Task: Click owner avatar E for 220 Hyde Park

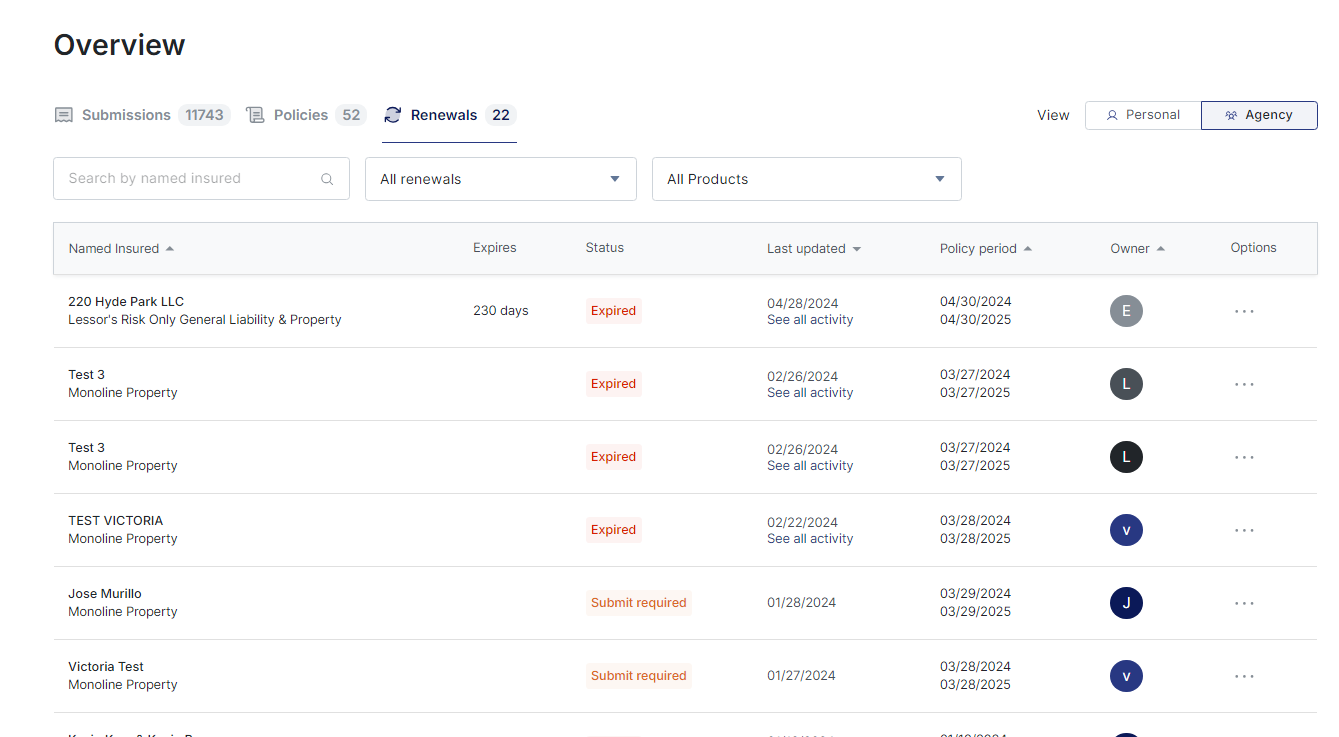Action: tap(1126, 311)
